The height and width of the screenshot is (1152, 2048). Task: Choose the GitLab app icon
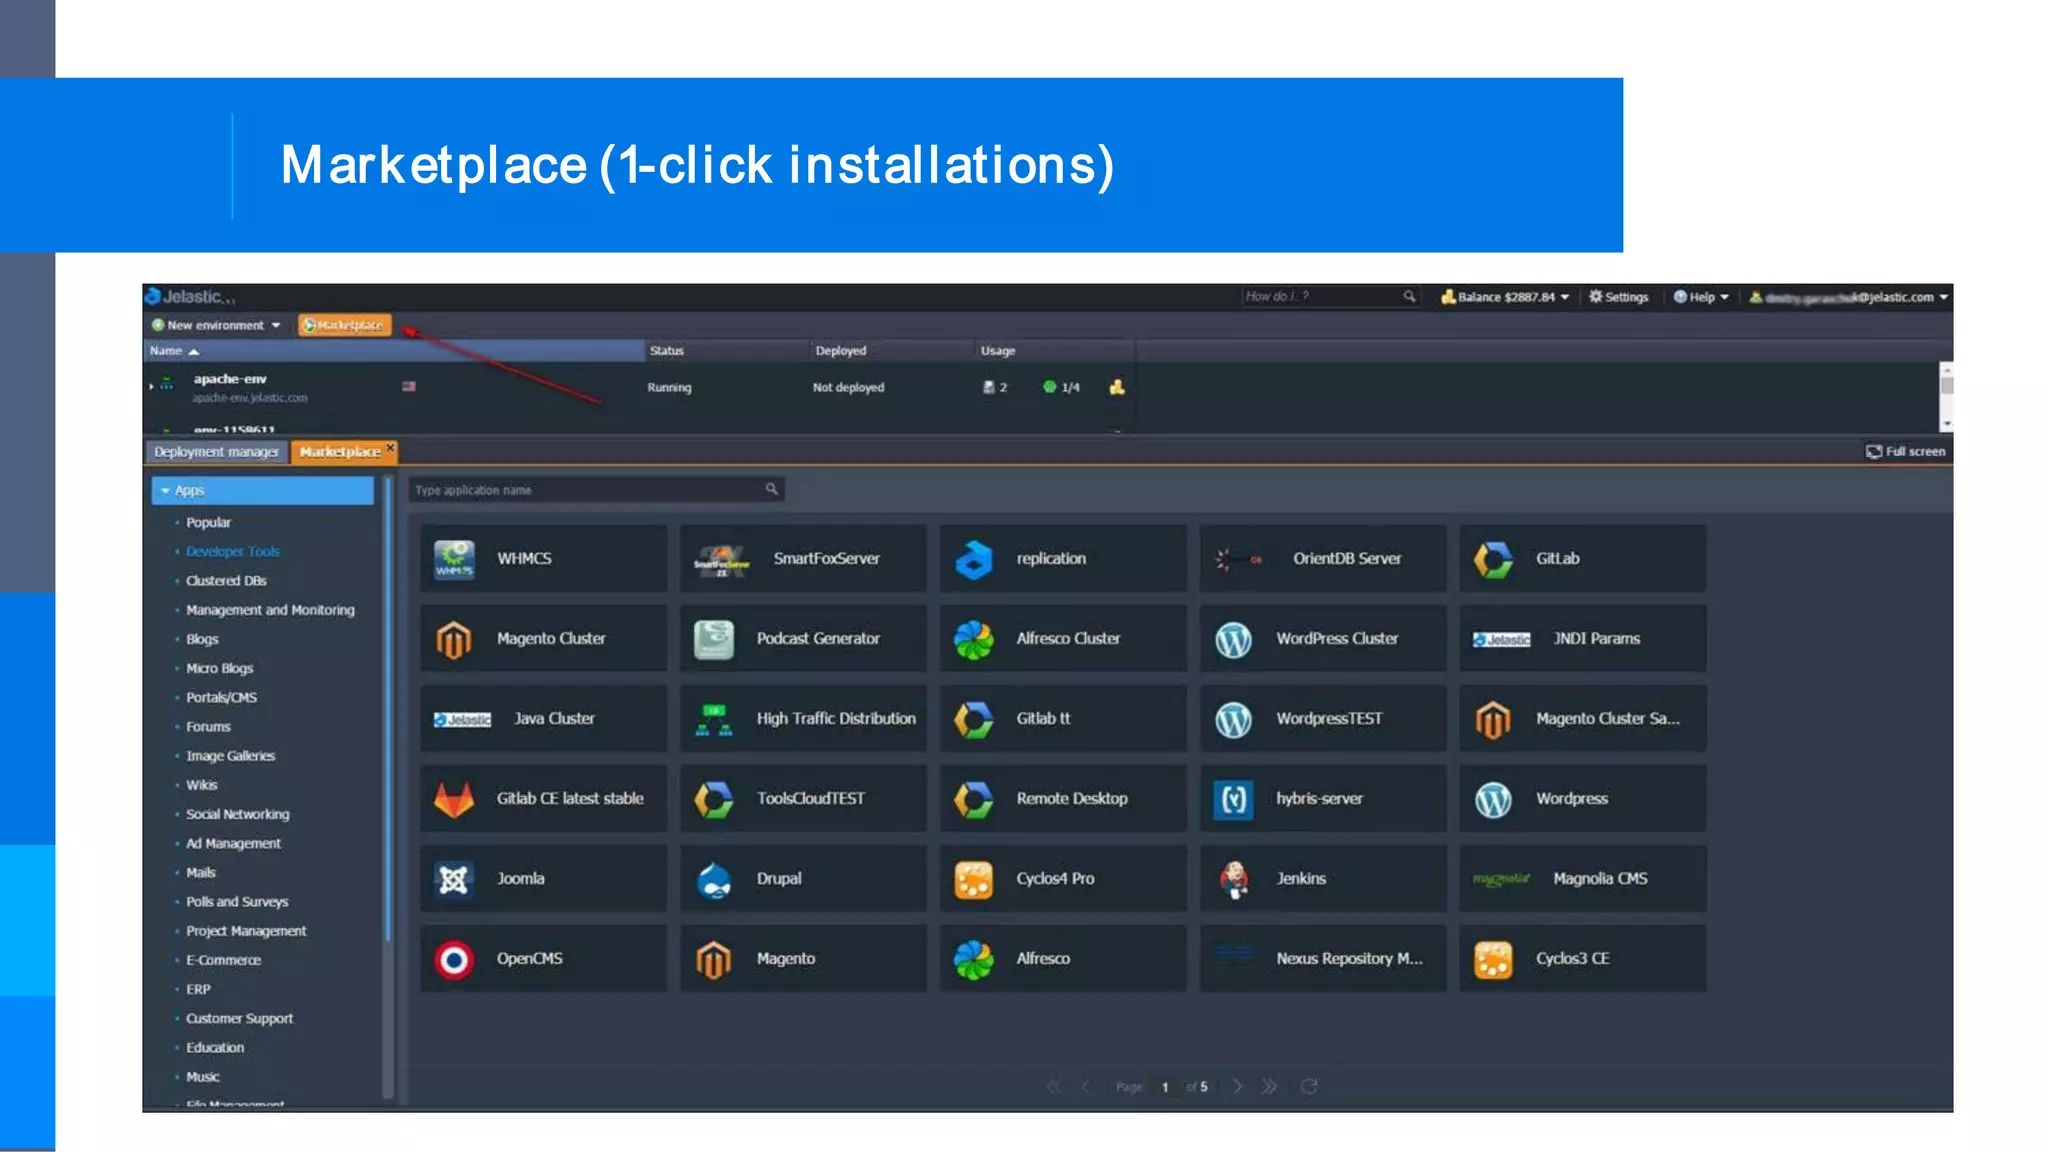pos(1492,559)
